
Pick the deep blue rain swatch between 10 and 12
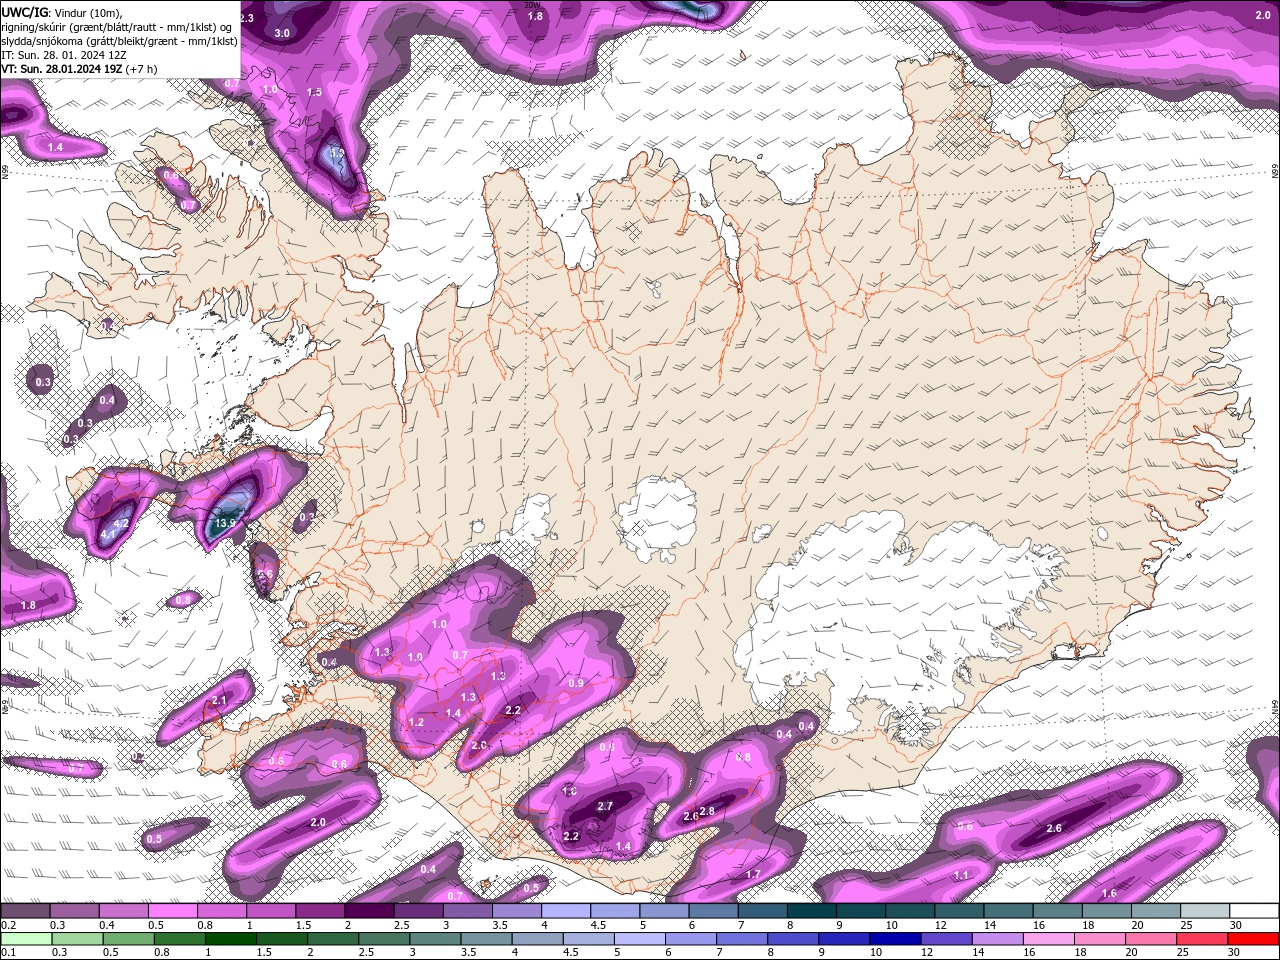click(893, 939)
